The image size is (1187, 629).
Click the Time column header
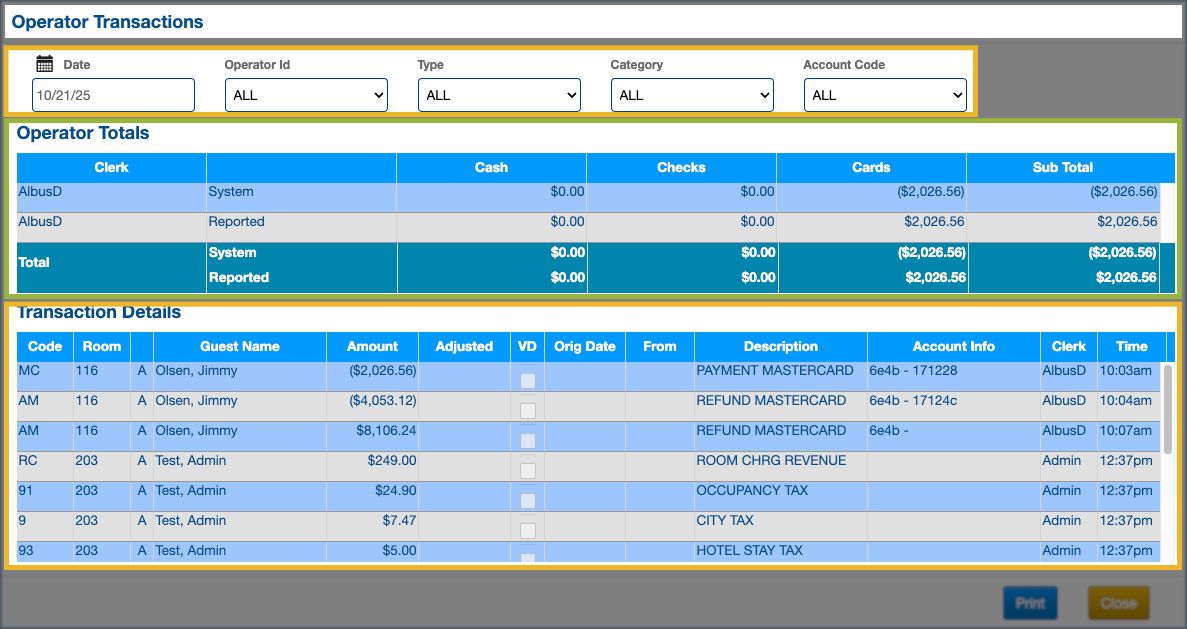(x=1131, y=347)
